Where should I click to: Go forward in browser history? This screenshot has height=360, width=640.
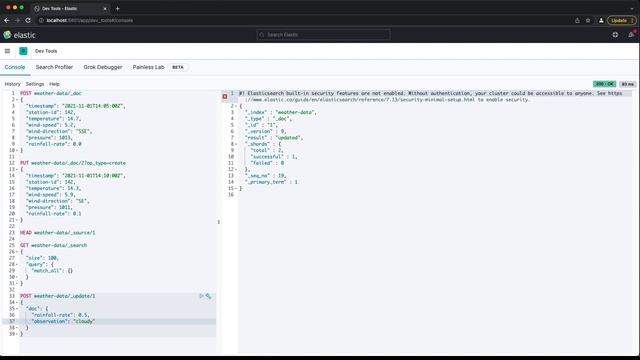click(17, 20)
